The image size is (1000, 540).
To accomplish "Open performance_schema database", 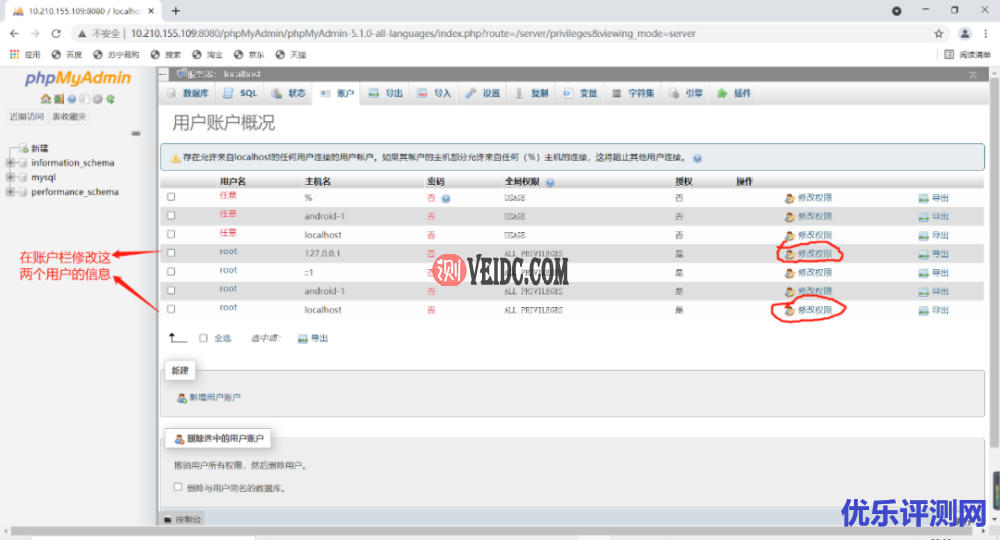I will (75, 192).
